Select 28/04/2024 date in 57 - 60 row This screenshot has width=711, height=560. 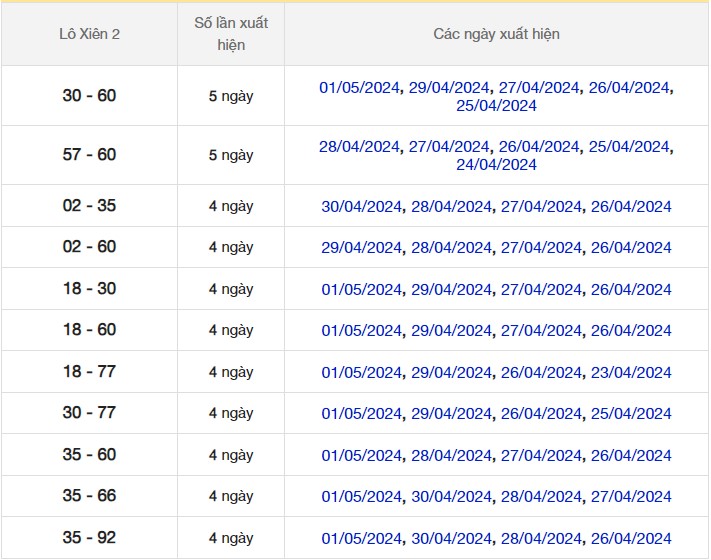pyautogui.click(x=360, y=147)
